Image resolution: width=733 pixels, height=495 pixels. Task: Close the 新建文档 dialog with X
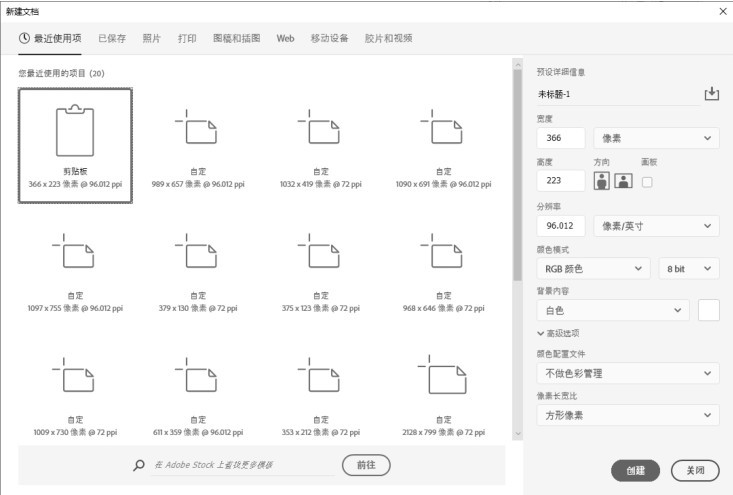pyautogui.click(x=723, y=11)
